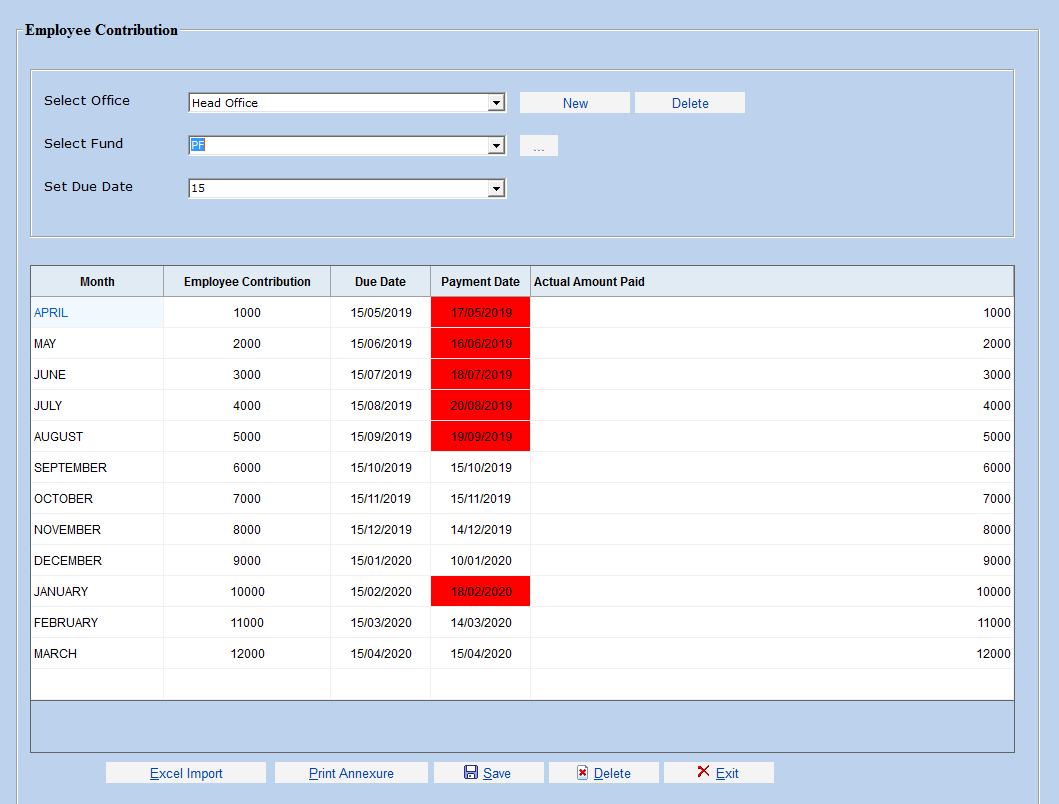Click the Exit button label
The image size is (1059, 804).
(727, 774)
